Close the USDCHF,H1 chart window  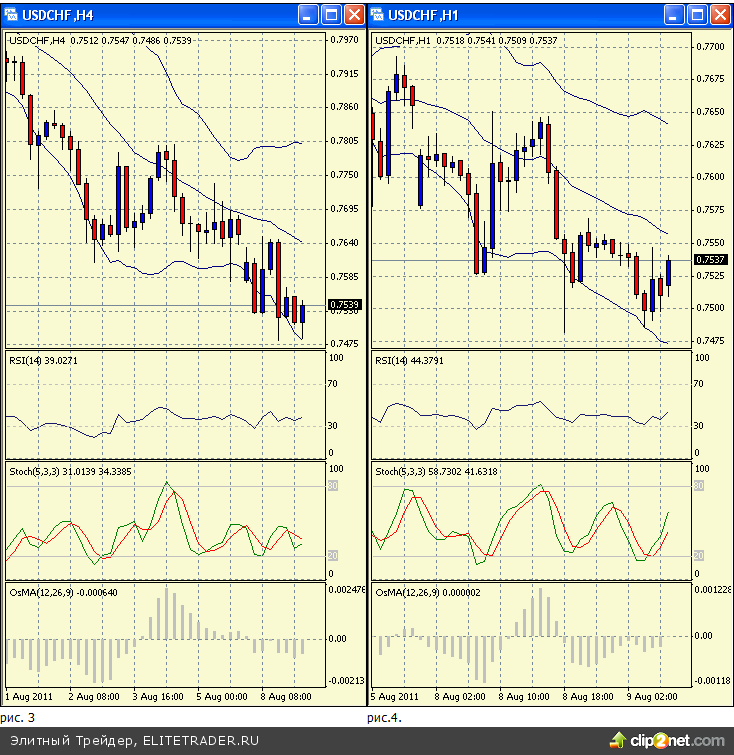[x=720, y=14]
